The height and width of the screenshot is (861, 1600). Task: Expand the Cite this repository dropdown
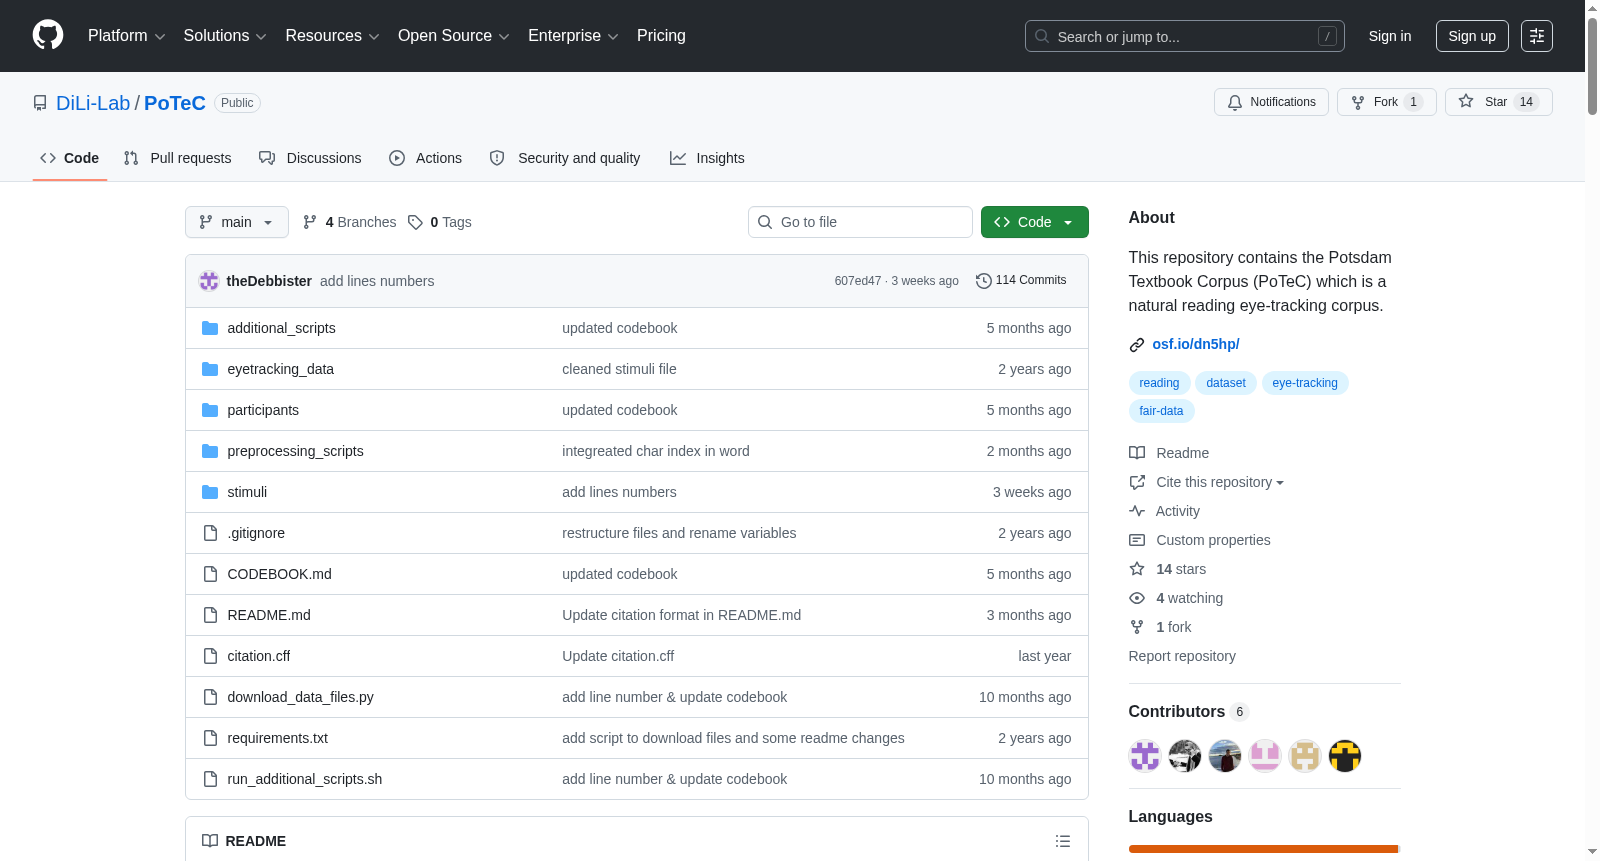(1220, 482)
